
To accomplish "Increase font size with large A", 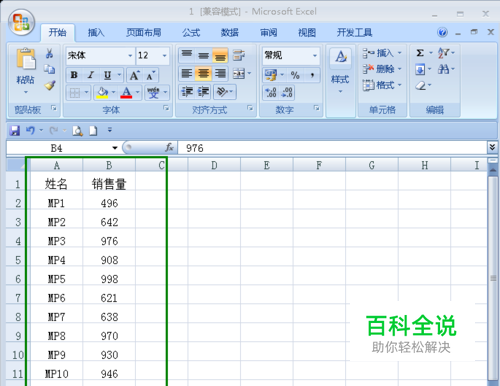I will point(134,75).
